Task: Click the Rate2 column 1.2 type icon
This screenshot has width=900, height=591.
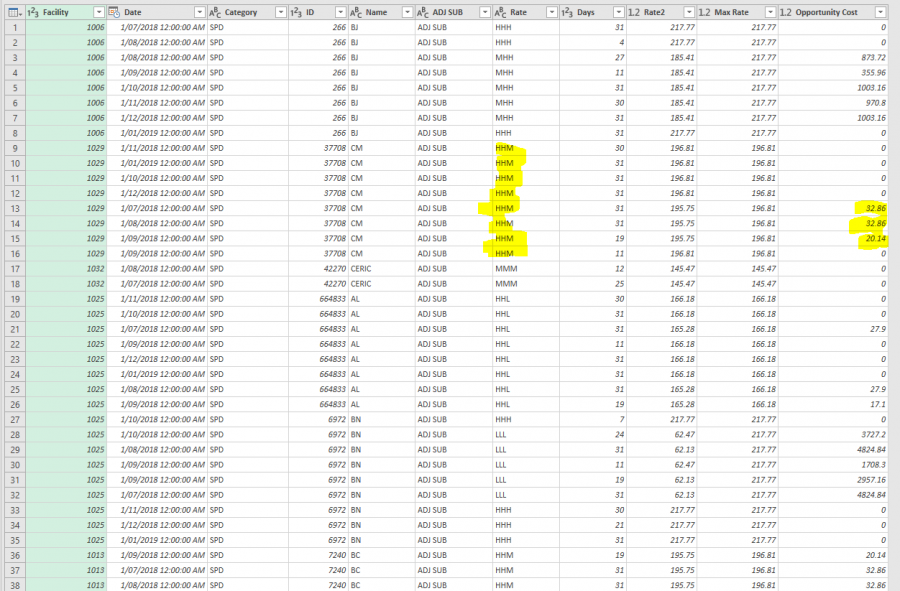Action: pyautogui.click(x=634, y=12)
